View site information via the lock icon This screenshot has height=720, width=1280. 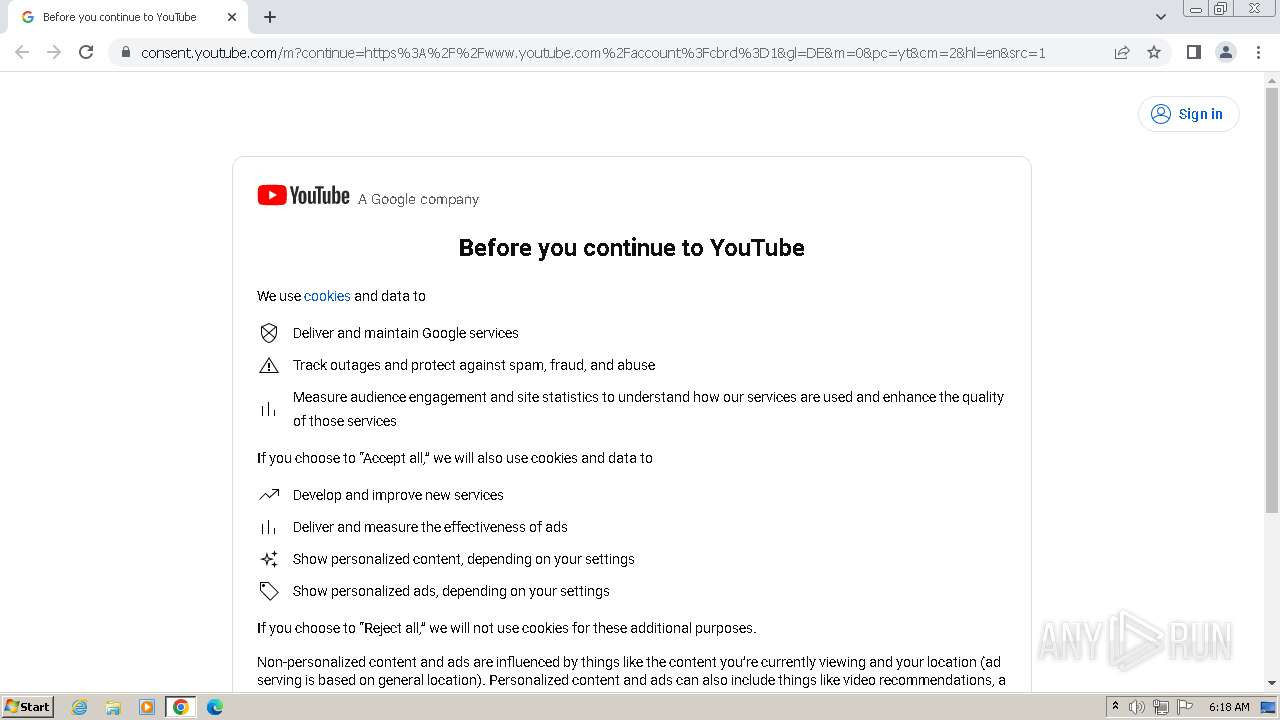click(125, 52)
